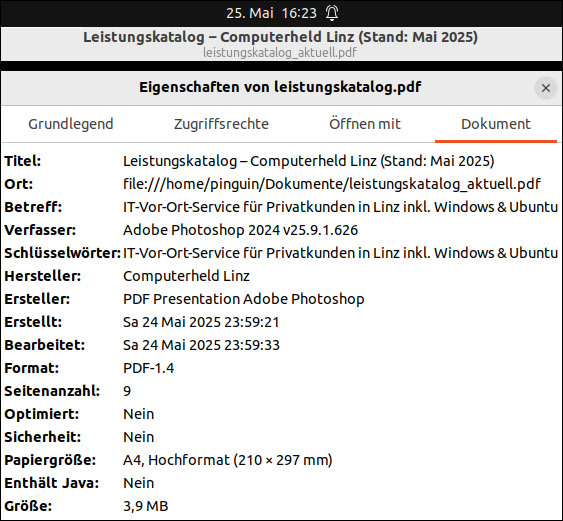This screenshot has width=563, height=521.
Task: Switch to the Grundlegend tab
Action: (71, 124)
